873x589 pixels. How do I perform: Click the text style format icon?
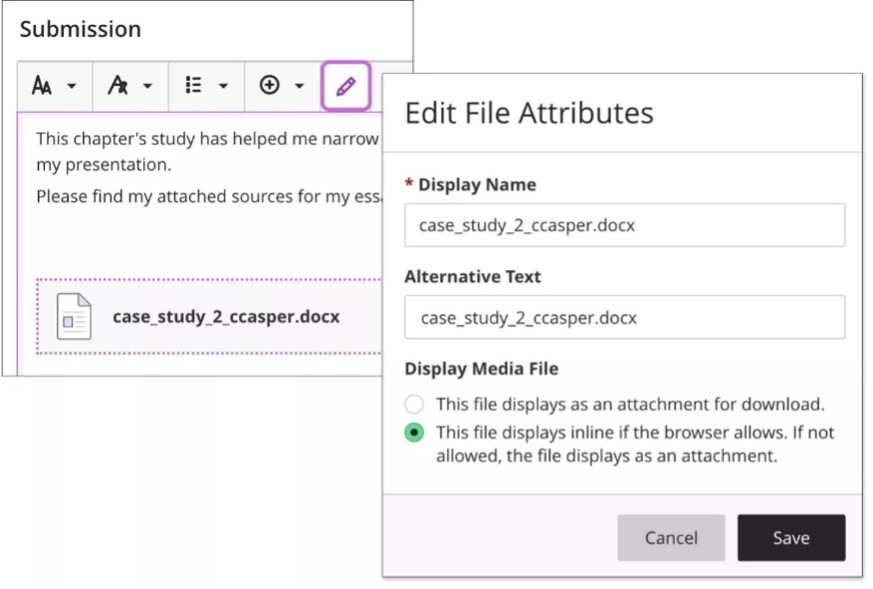pyautogui.click(x=117, y=86)
